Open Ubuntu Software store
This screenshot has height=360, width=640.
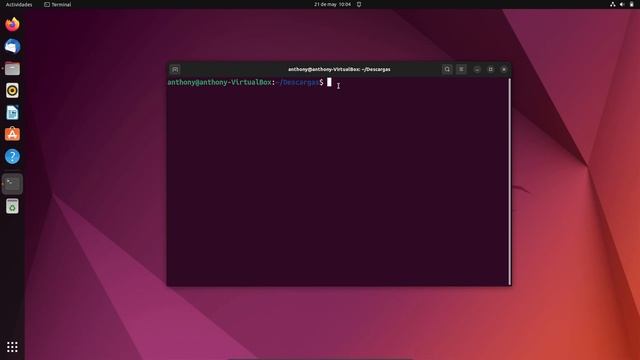(x=12, y=134)
